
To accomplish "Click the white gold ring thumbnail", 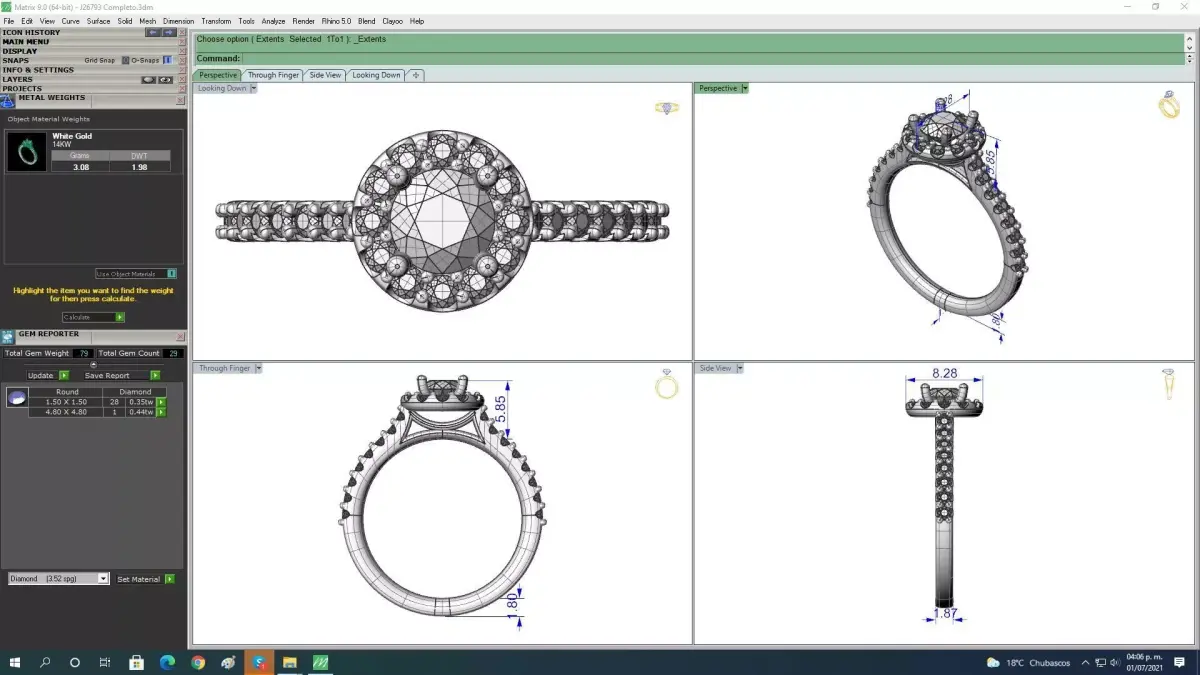I will [27, 152].
